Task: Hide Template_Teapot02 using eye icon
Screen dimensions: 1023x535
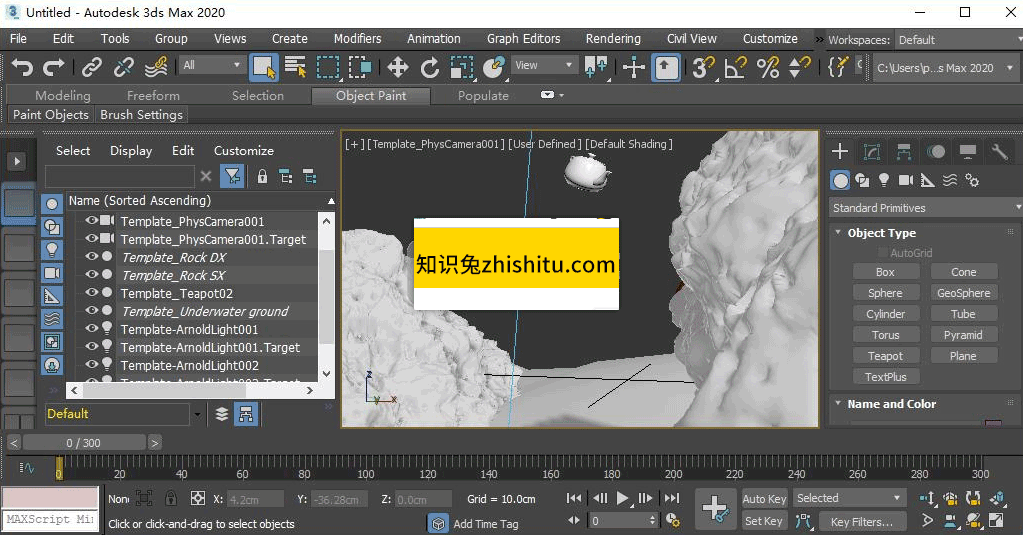Action: [91, 292]
